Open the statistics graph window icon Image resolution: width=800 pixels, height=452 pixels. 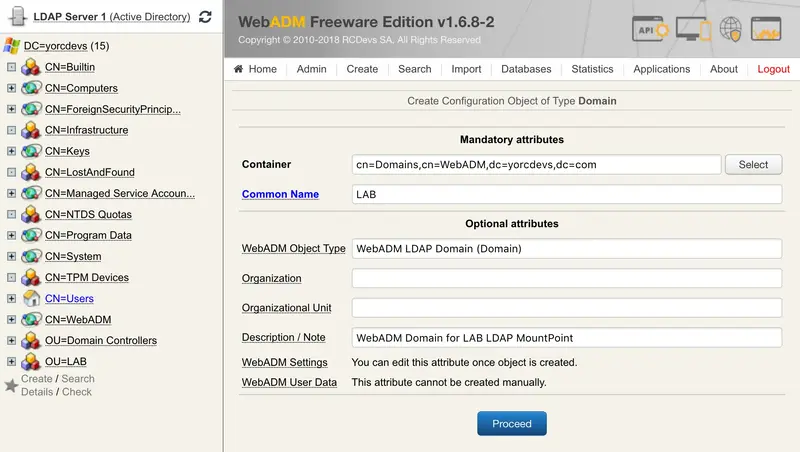pos(766,29)
